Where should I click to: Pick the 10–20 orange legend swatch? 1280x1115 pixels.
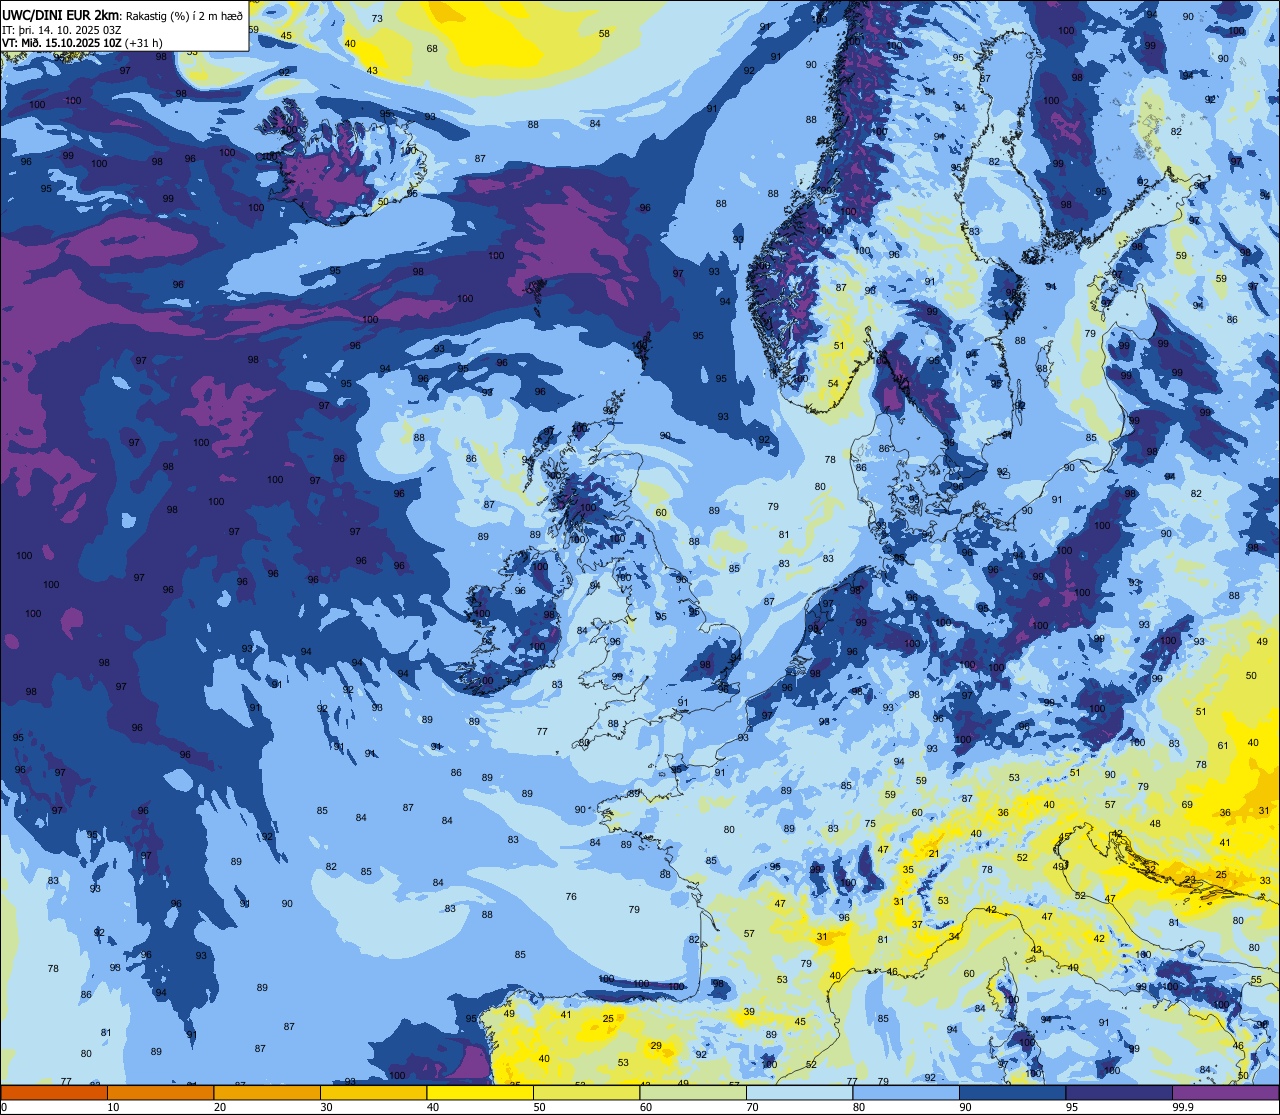[160, 1092]
